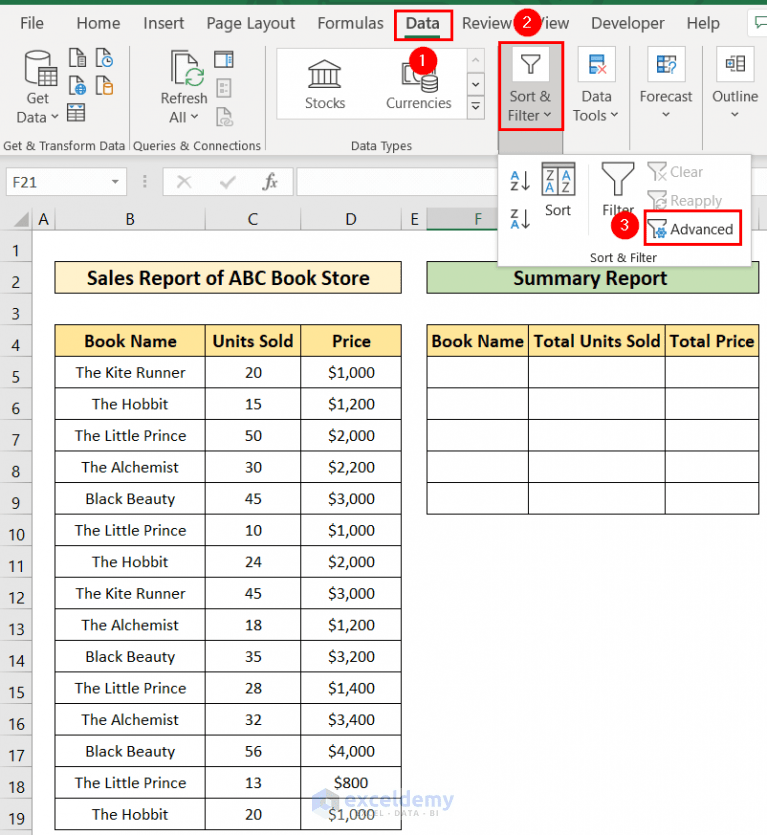Open Data Tools dropdown
The width and height of the screenshot is (767, 835).
pyautogui.click(x=596, y=85)
